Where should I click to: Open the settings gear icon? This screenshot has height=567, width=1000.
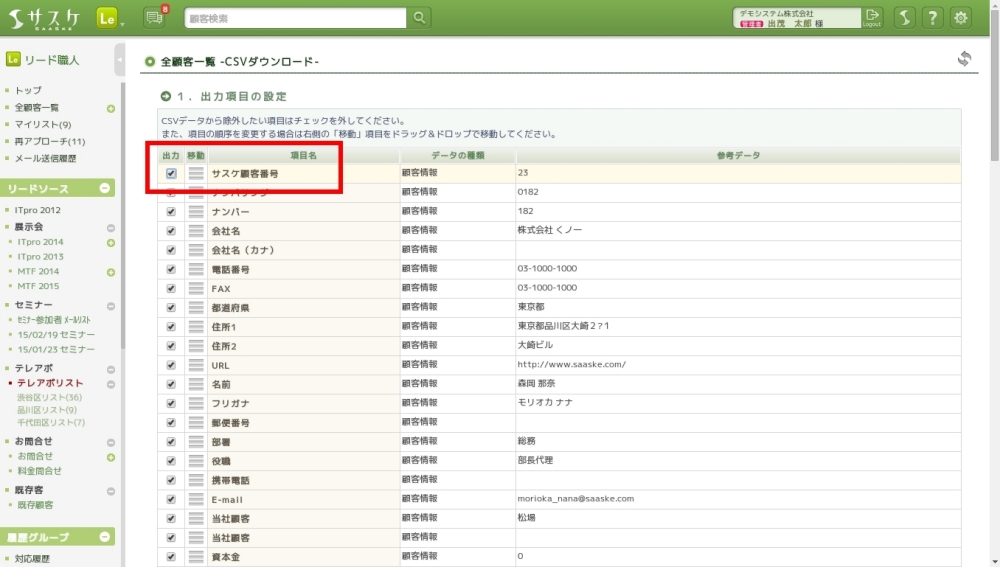coord(961,17)
